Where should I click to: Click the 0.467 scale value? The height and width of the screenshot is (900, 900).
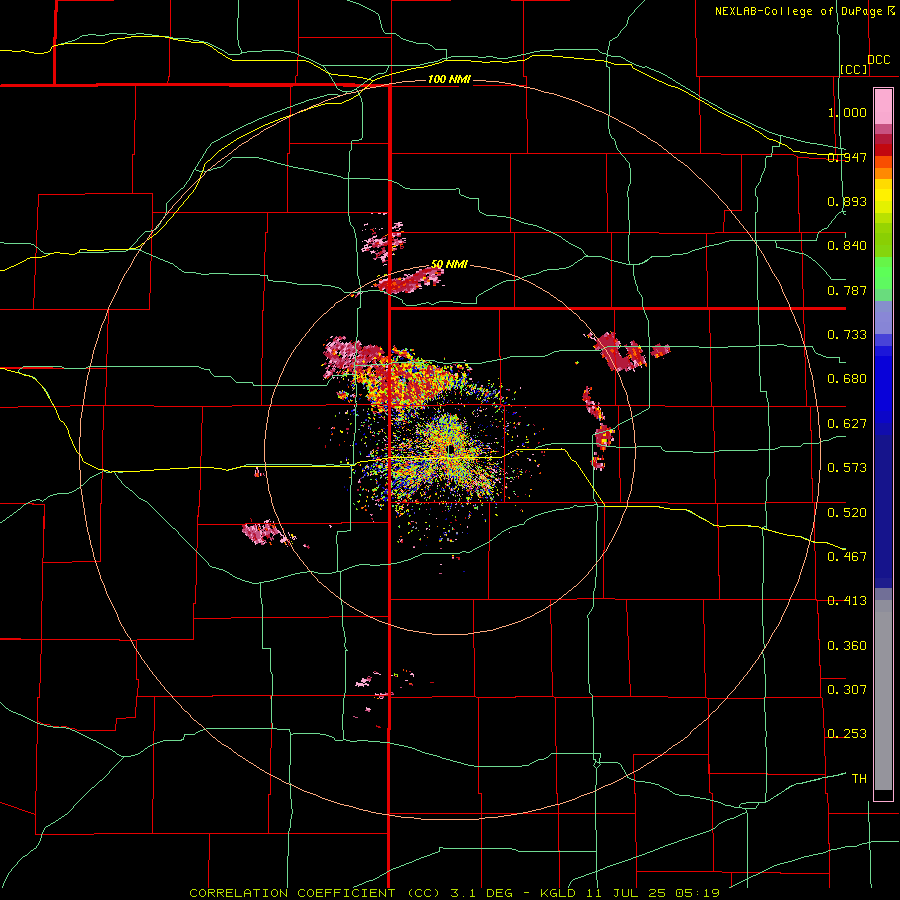pyautogui.click(x=847, y=557)
